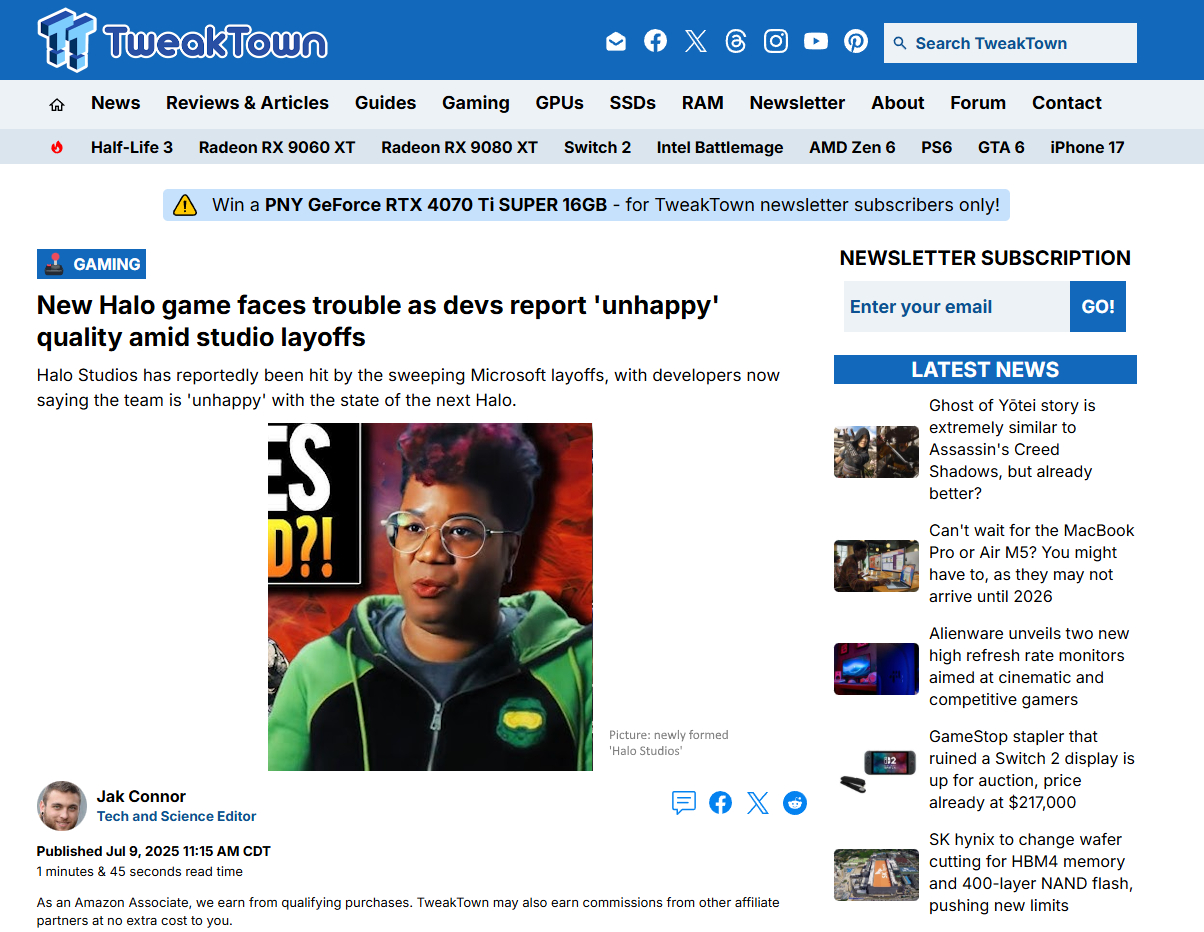Open the MacBook Pro or Air M5 headline

tap(1032, 563)
